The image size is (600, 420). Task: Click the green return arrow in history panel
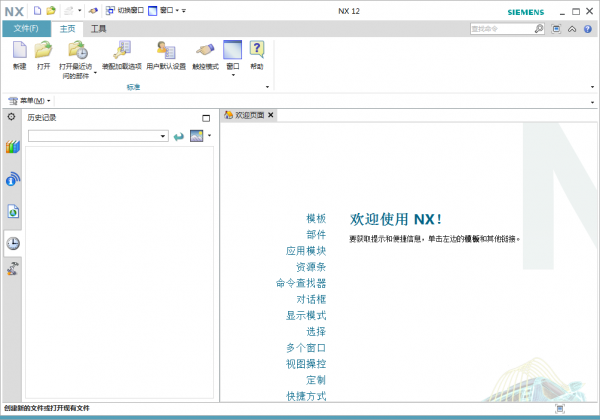coord(178,136)
